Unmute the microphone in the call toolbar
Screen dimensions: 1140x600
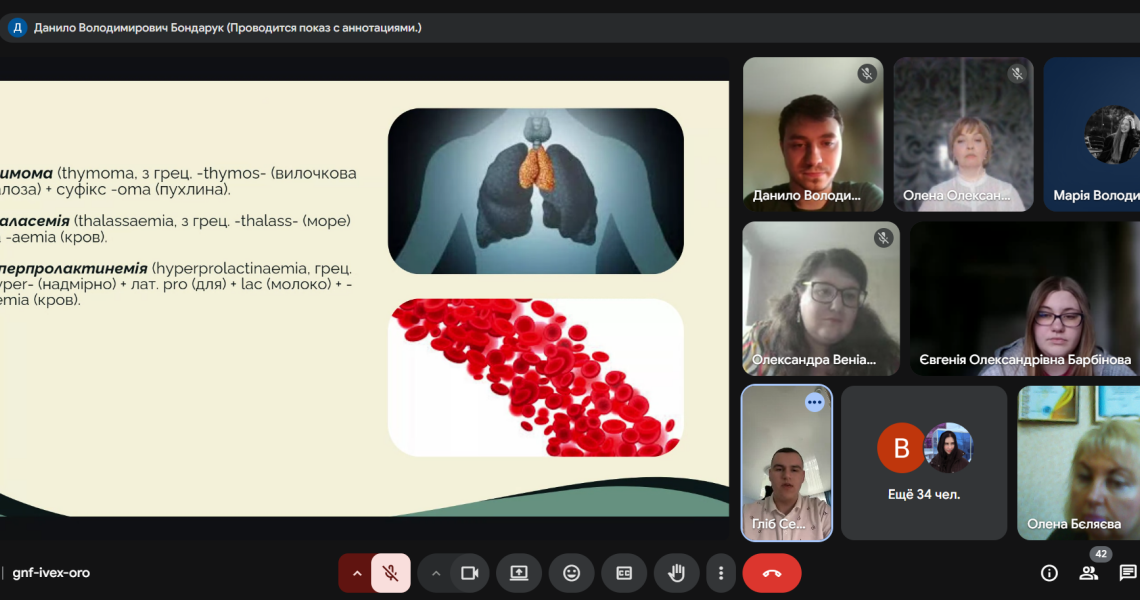[x=391, y=573]
